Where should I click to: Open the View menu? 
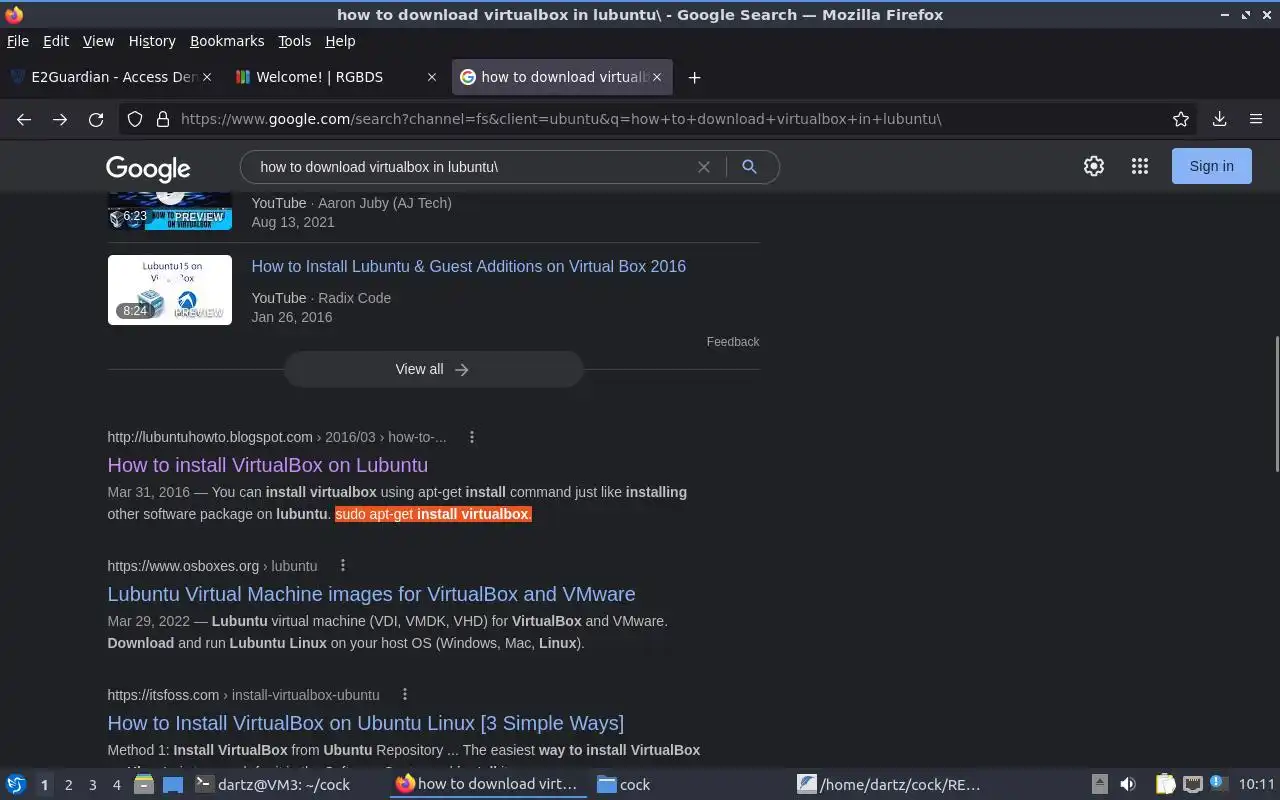point(98,41)
